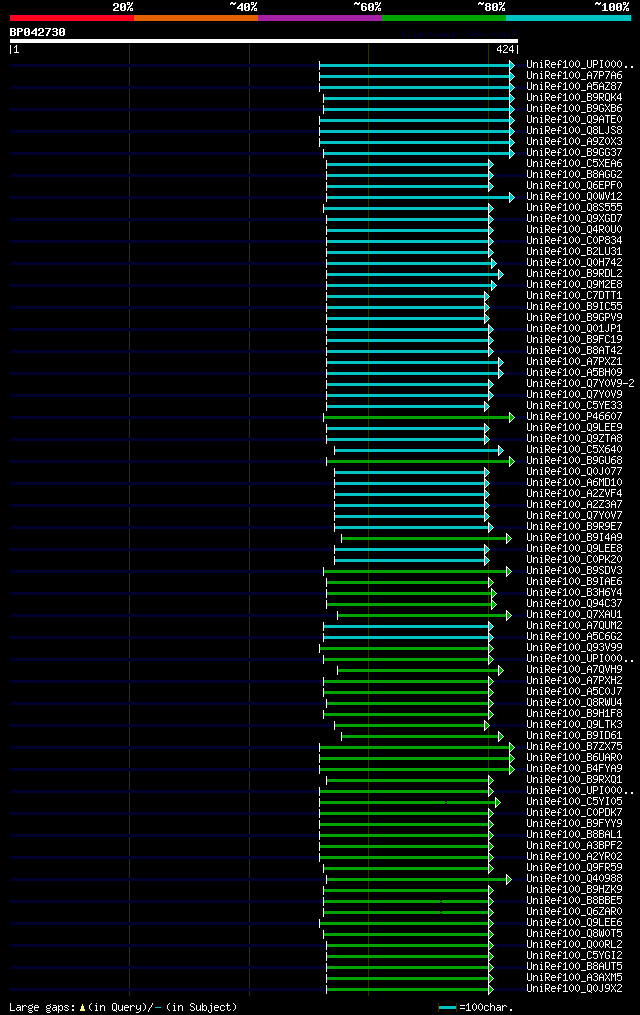
Task: Select the UniRef100_Q9ZTA8 label
Action: click(x=574, y=439)
